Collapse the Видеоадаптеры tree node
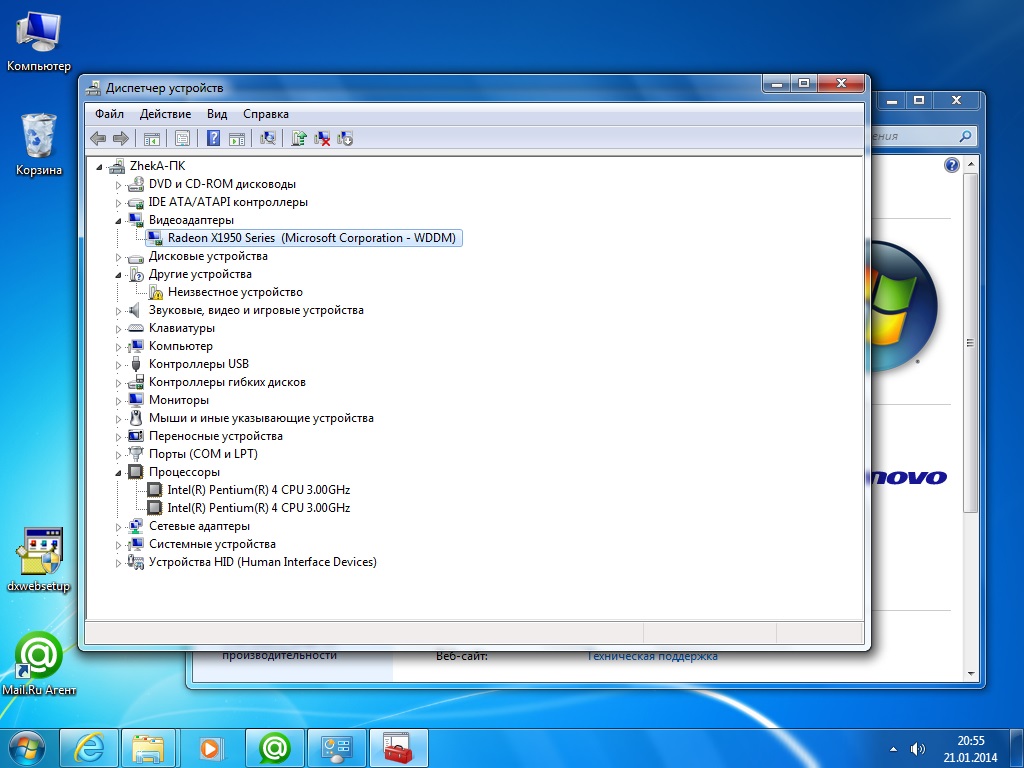The image size is (1024, 768). tap(119, 220)
